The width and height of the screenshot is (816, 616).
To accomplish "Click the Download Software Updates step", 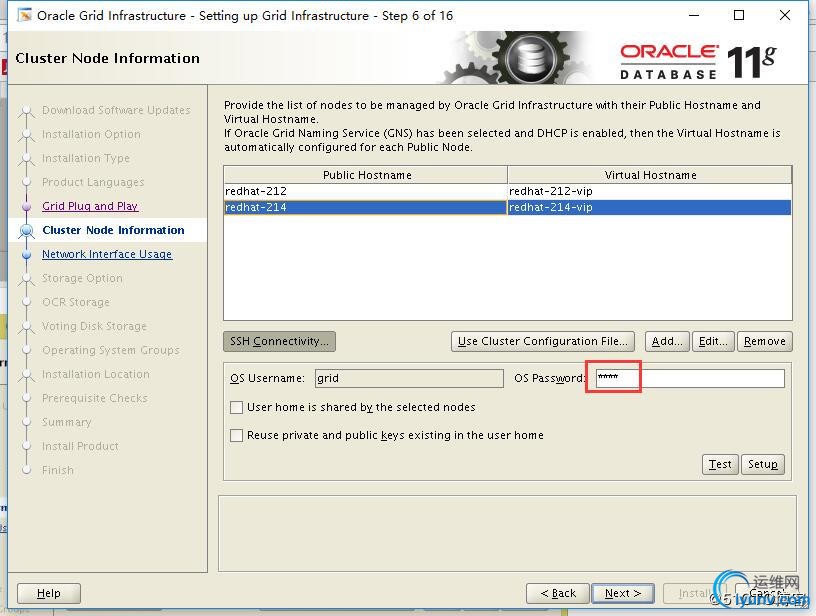I will [117, 110].
